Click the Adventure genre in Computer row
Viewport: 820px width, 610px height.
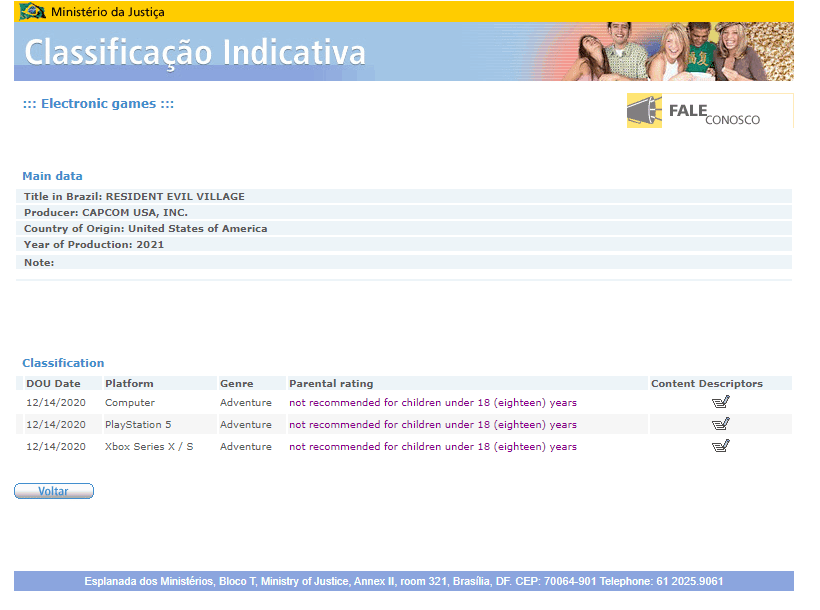(246, 402)
